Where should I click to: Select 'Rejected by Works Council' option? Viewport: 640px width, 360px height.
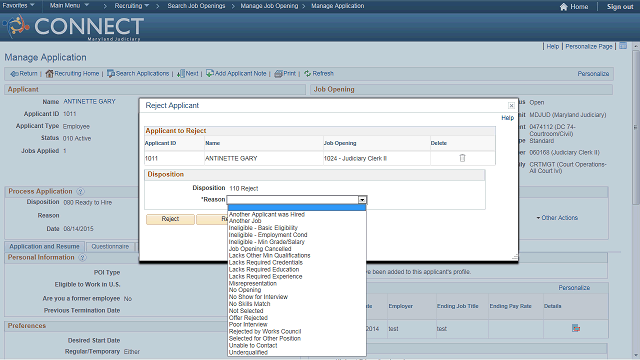[x=264, y=331]
